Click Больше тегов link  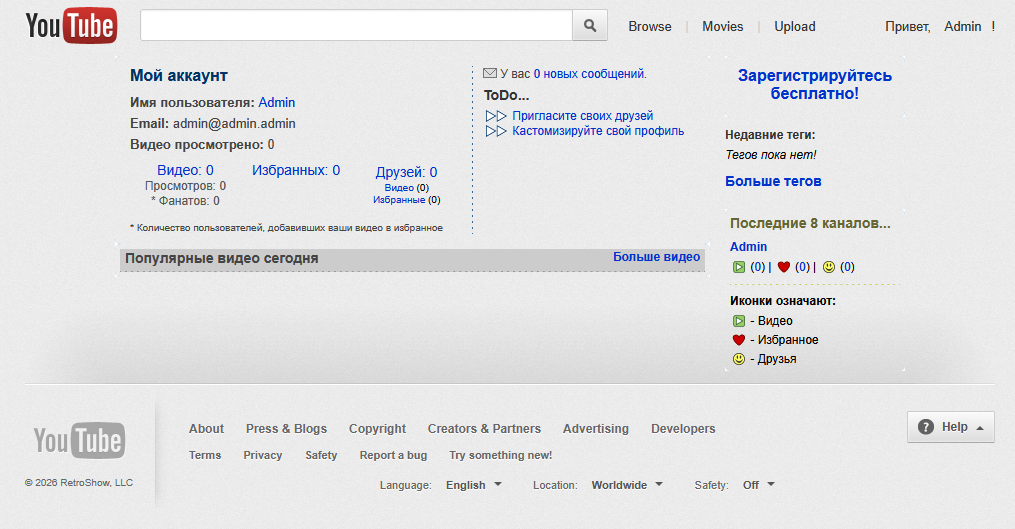[x=773, y=181]
